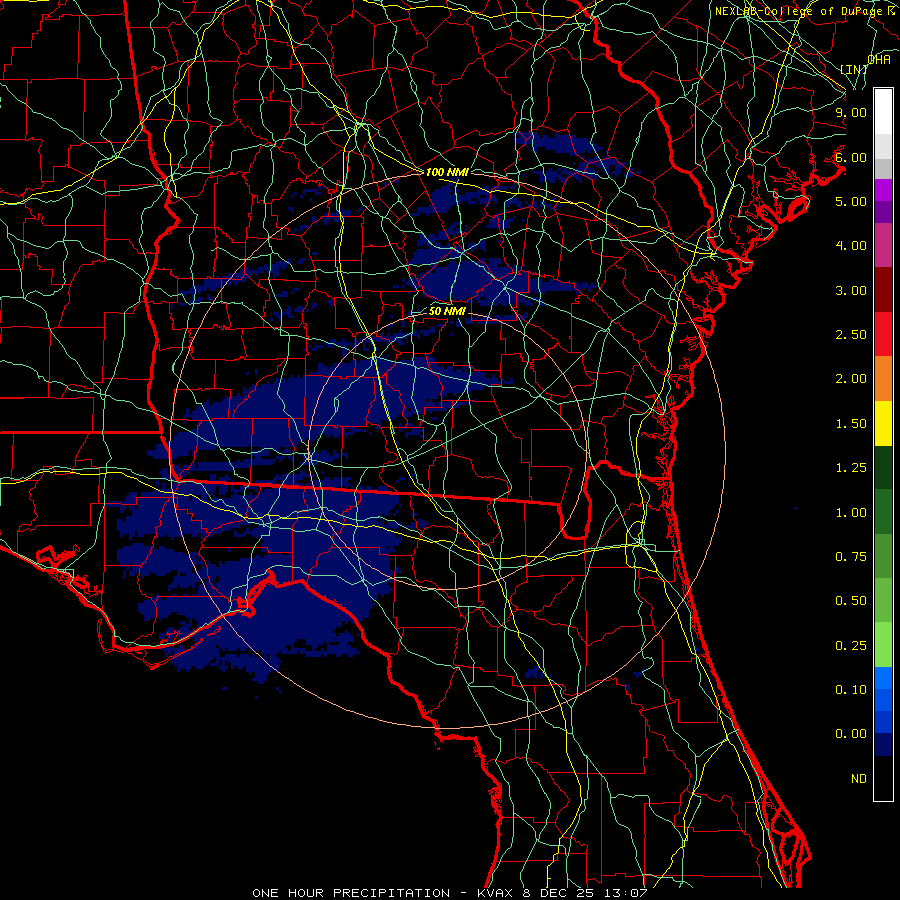Screen dimensions: 900x900
Task: Click the 2.00 legend label
Action: [851, 379]
